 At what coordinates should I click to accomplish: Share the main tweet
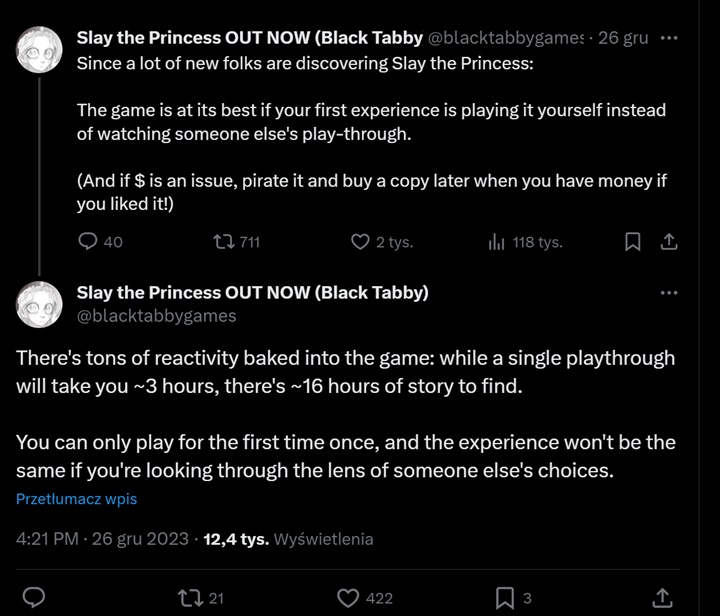[661, 597]
